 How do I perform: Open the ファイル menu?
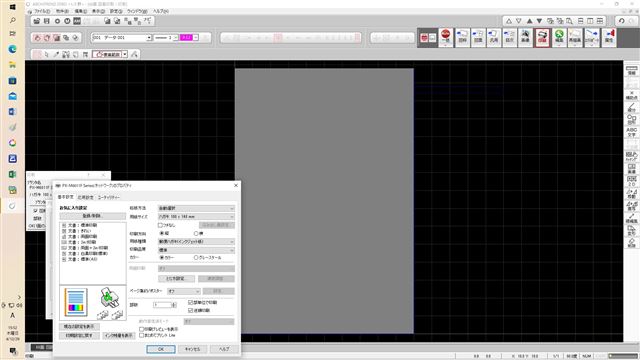[x=42, y=11]
